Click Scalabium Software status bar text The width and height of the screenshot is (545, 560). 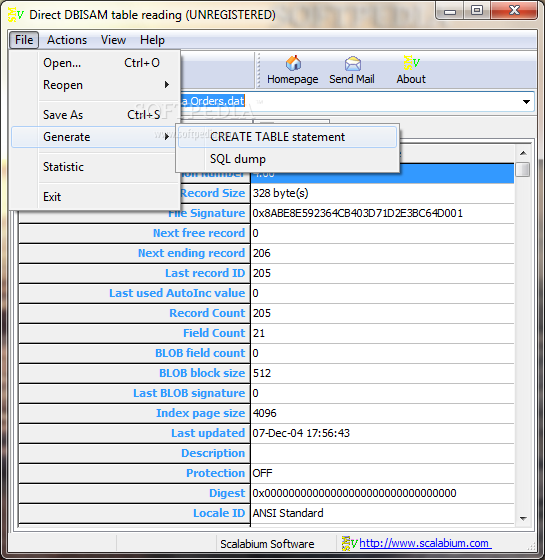(x=267, y=544)
